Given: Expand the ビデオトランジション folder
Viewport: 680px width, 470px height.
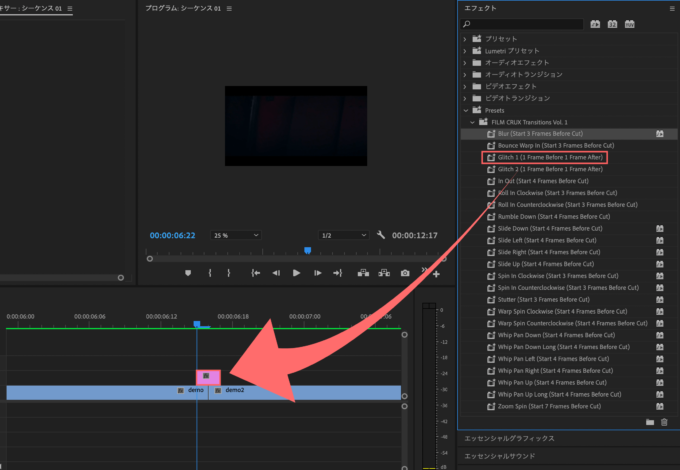Looking at the screenshot, I should 465,98.
